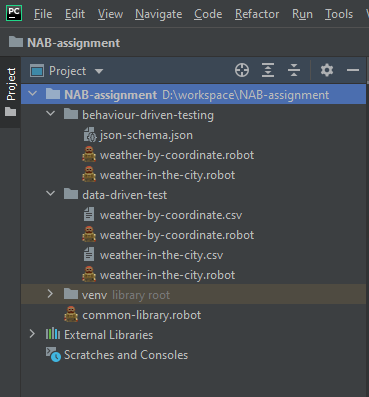Open the Code menu
The height and width of the screenshot is (397, 369).
[x=208, y=14]
